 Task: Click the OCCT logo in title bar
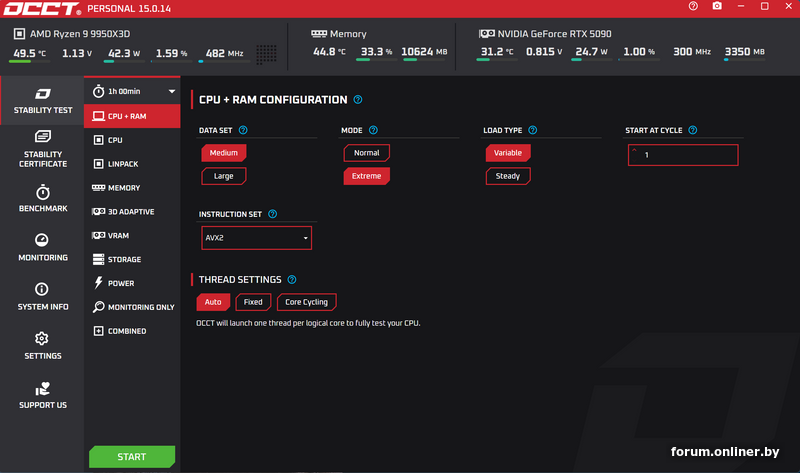click(x=42, y=9)
